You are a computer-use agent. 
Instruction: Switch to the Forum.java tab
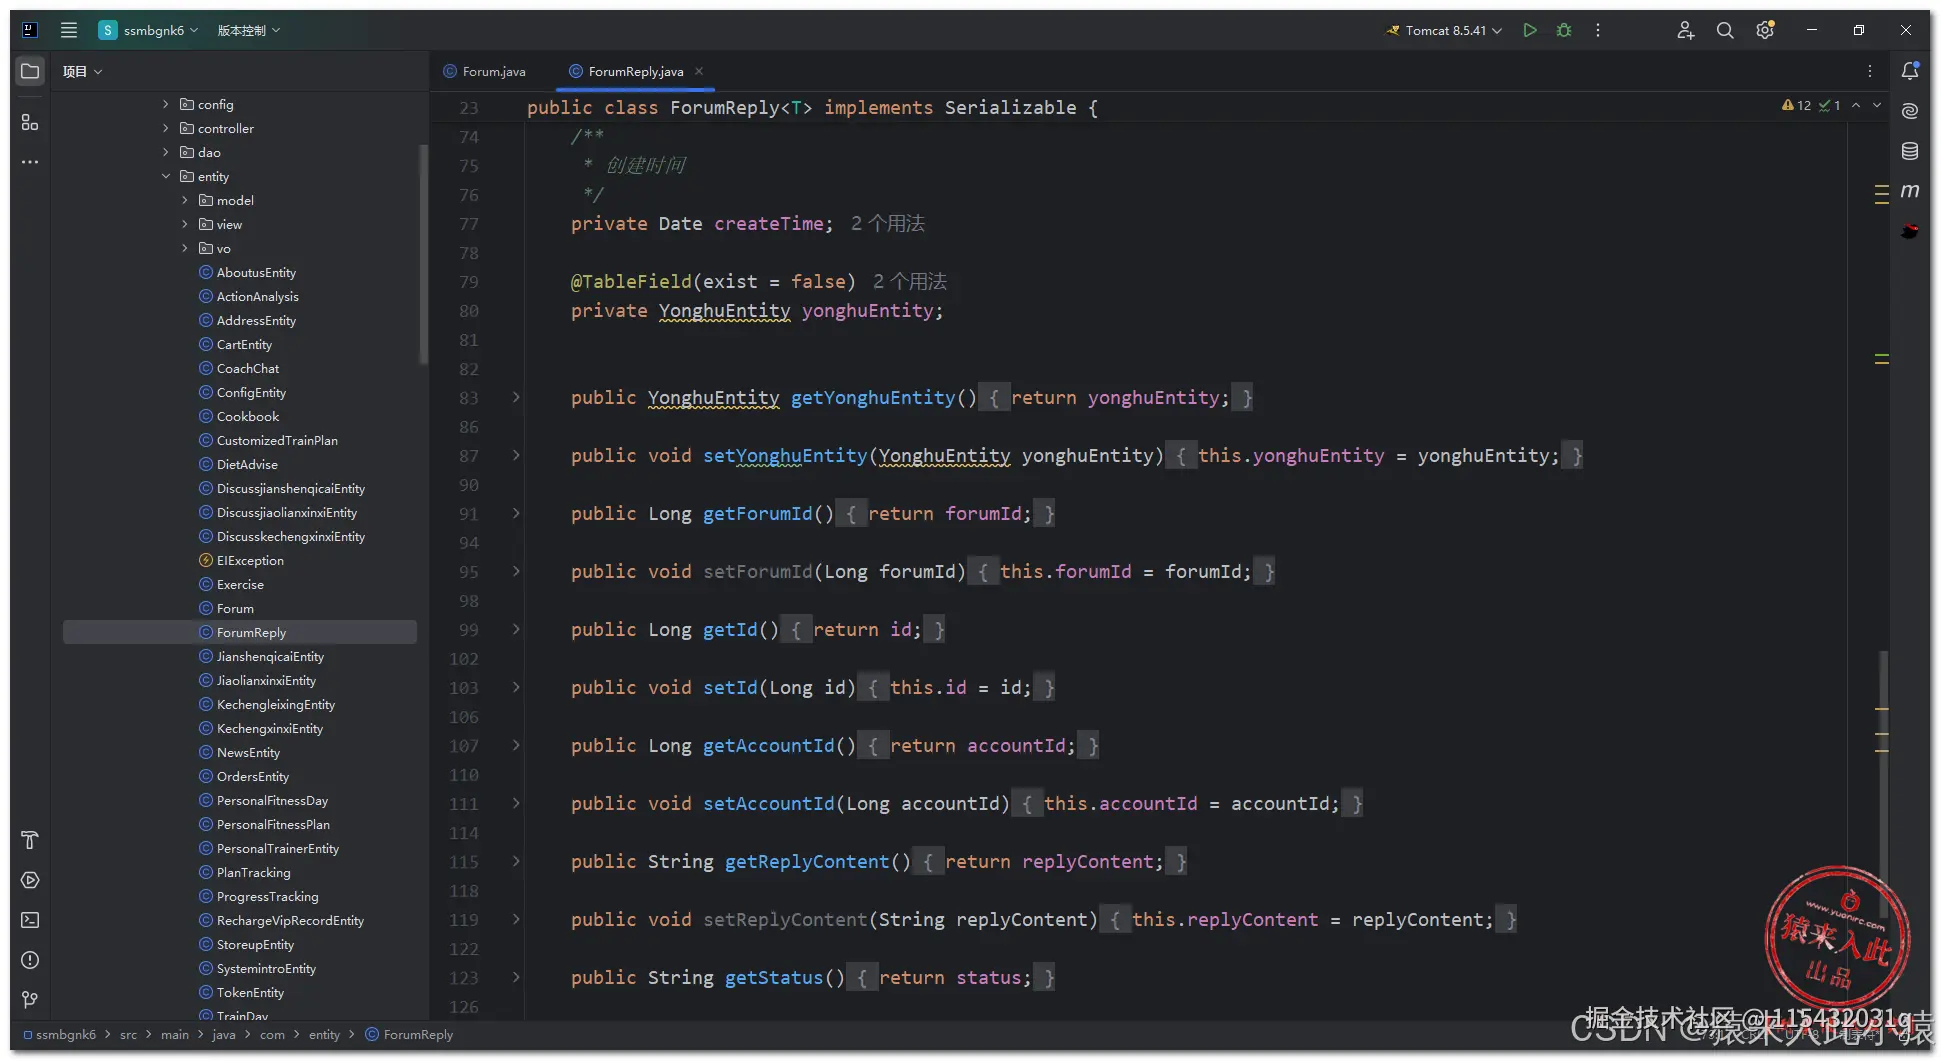485,71
